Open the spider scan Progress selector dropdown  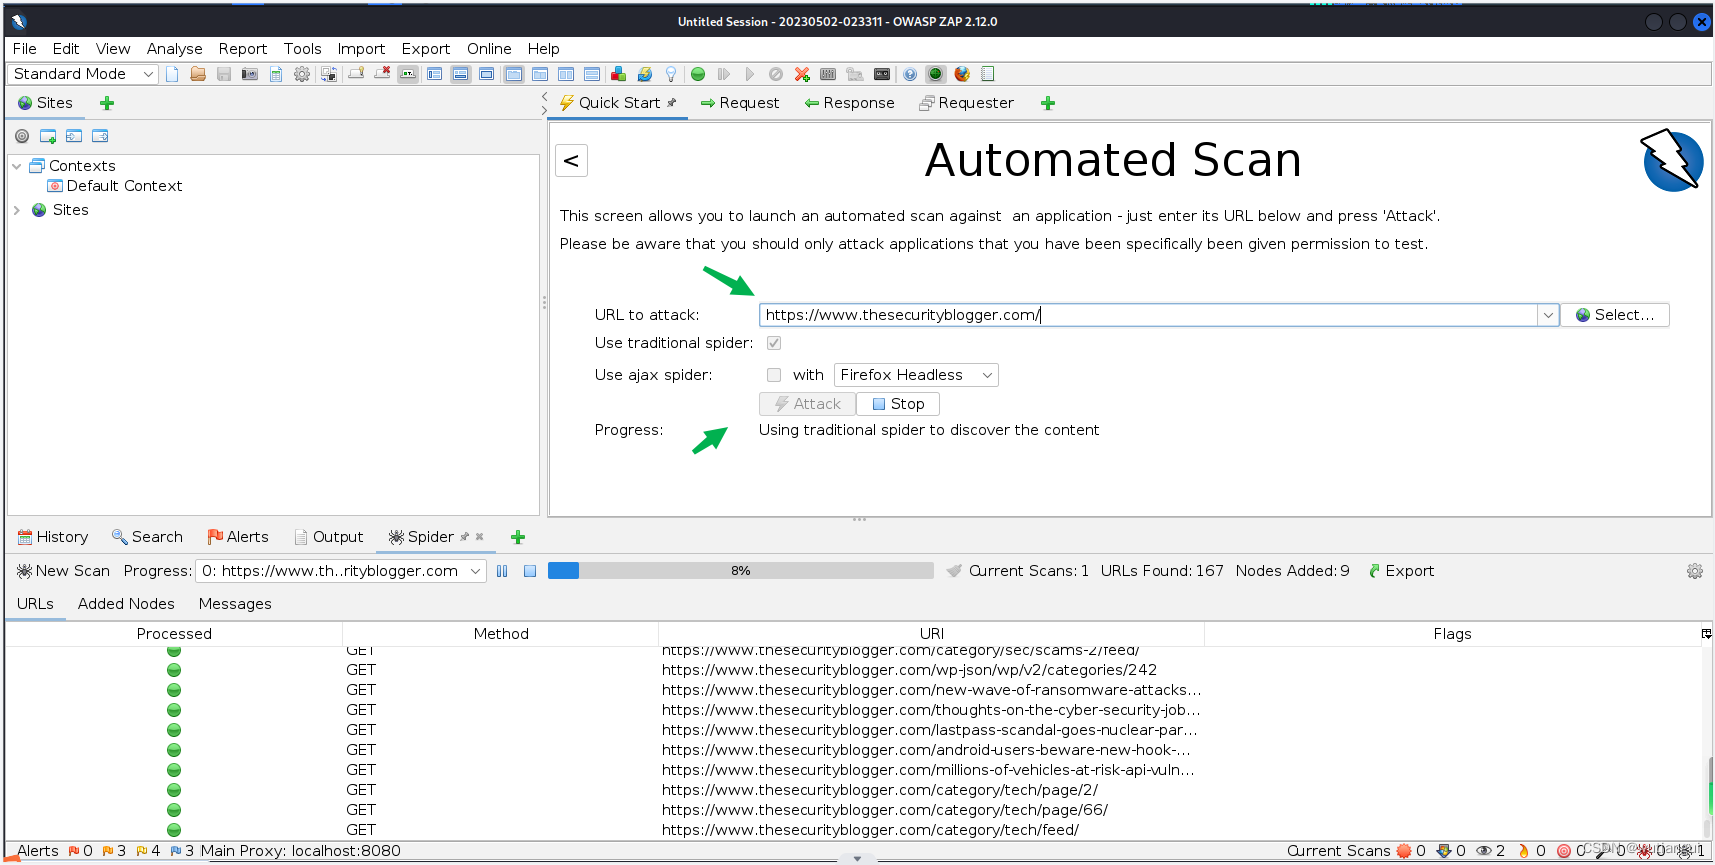point(341,571)
